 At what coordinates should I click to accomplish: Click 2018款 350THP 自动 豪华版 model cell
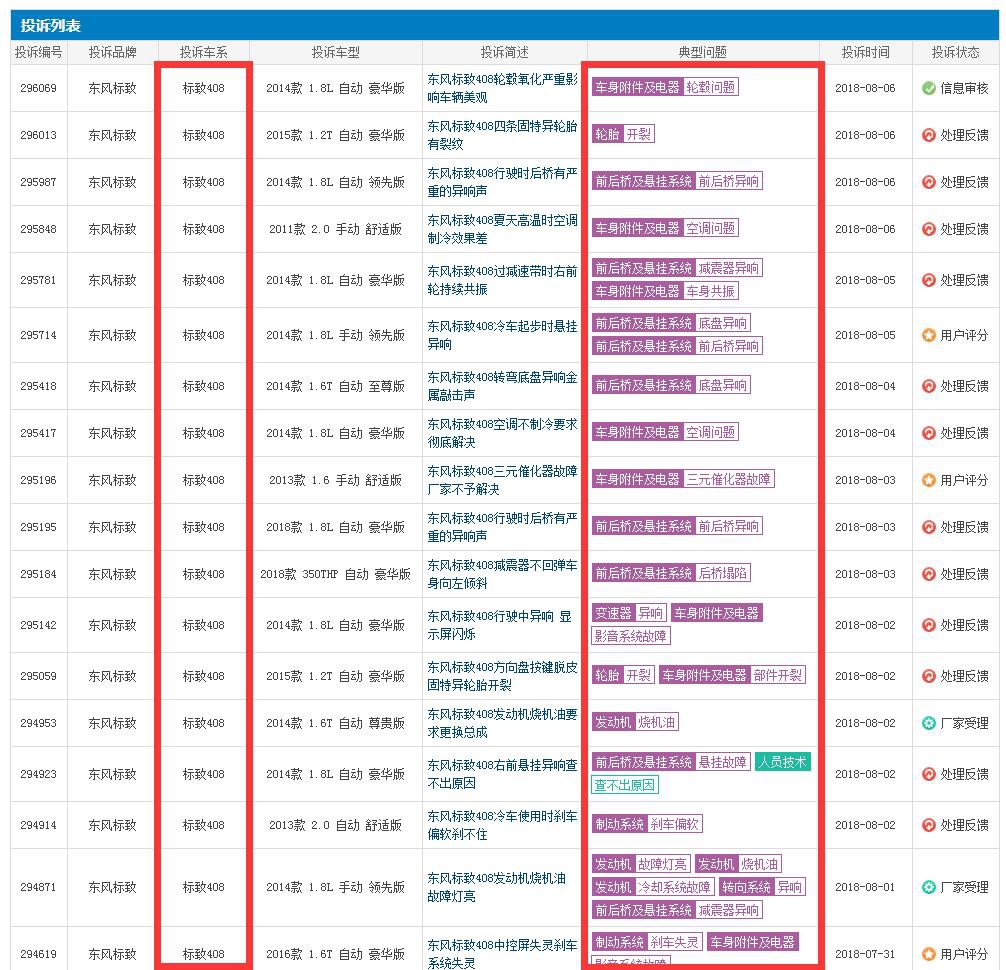tap(336, 574)
